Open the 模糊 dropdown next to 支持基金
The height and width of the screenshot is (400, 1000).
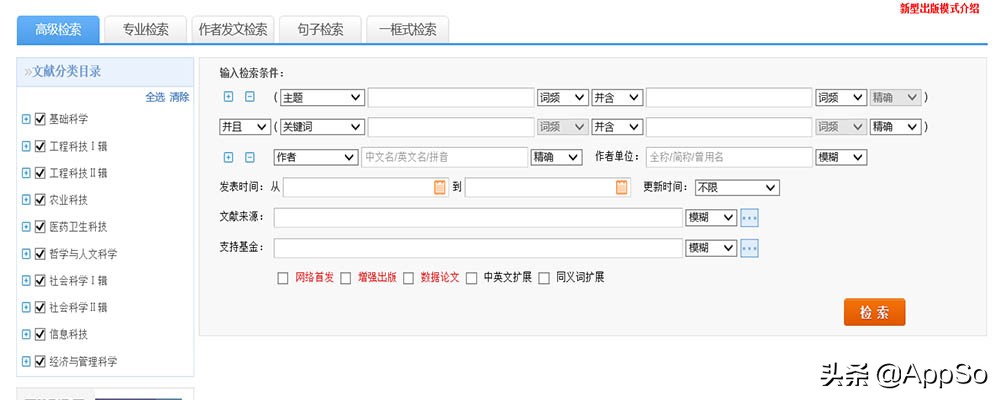point(711,248)
